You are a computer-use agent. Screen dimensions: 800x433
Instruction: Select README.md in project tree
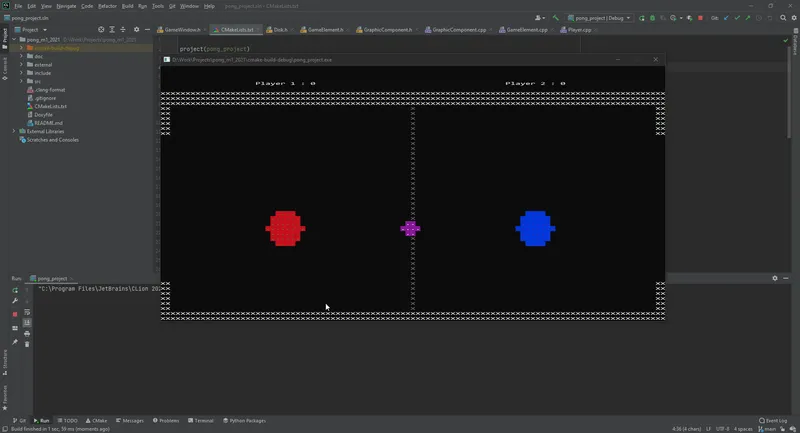tap(48, 123)
